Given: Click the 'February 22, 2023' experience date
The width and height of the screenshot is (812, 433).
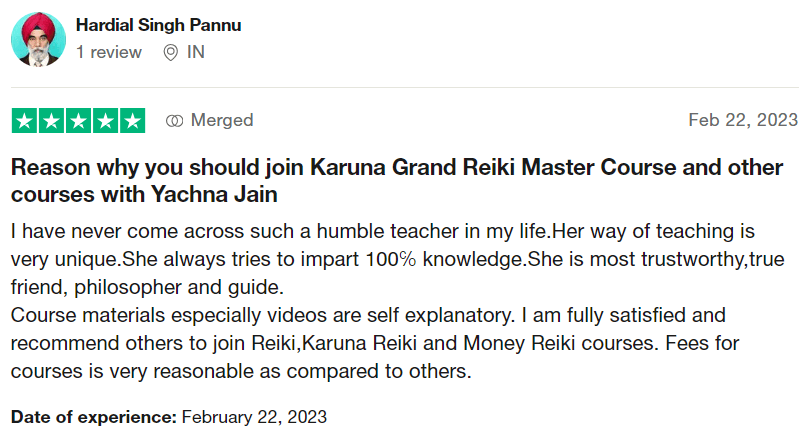Looking at the screenshot, I should pos(254,417).
